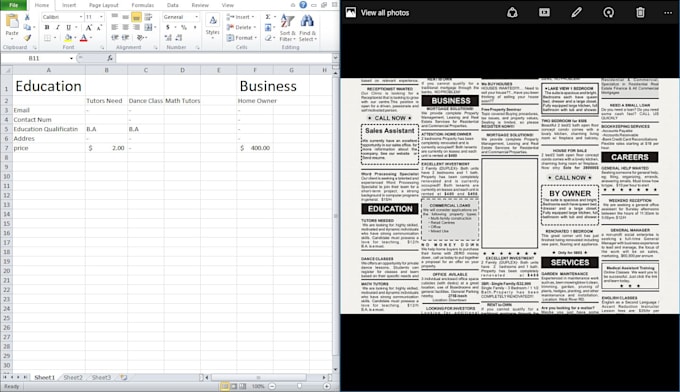This screenshot has width=680, height=392.
Task: Switch to Sheet3 tab
Action: click(x=101, y=378)
